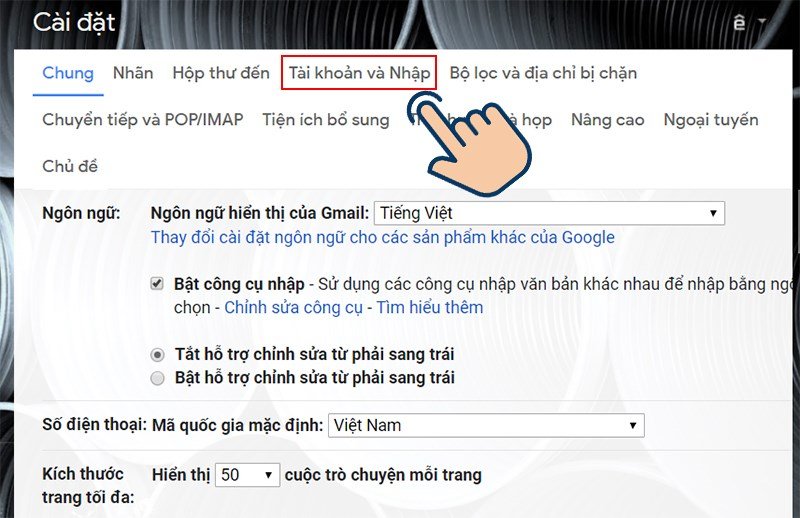The image size is (800, 518).
Task: Open Bộ lọc và địa chỉ bị chặn tab
Action: point(543,73)
